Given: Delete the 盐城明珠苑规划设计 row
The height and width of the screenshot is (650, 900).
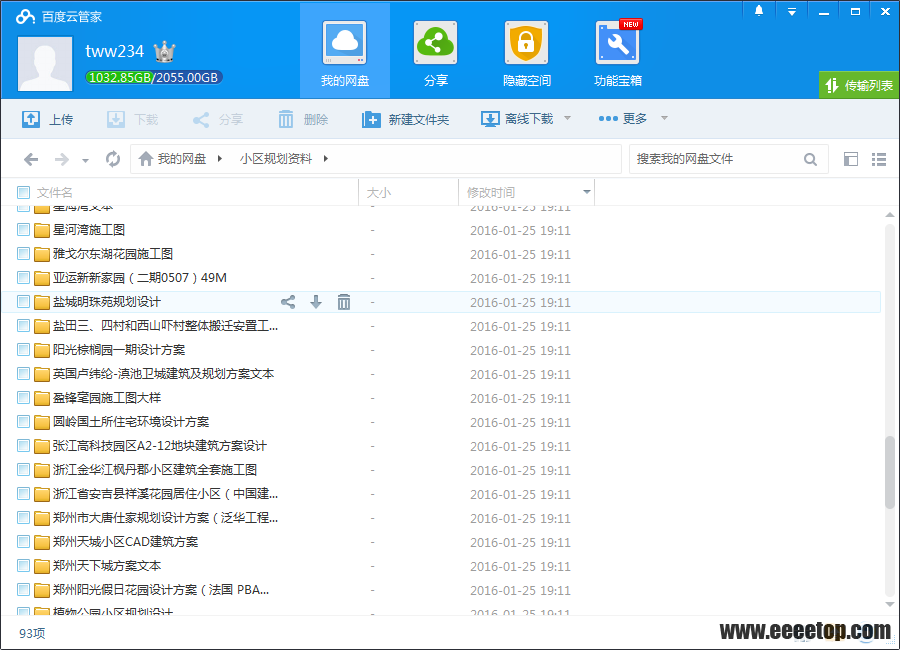Looking at the screenshot, I should [x=344, y=302].
